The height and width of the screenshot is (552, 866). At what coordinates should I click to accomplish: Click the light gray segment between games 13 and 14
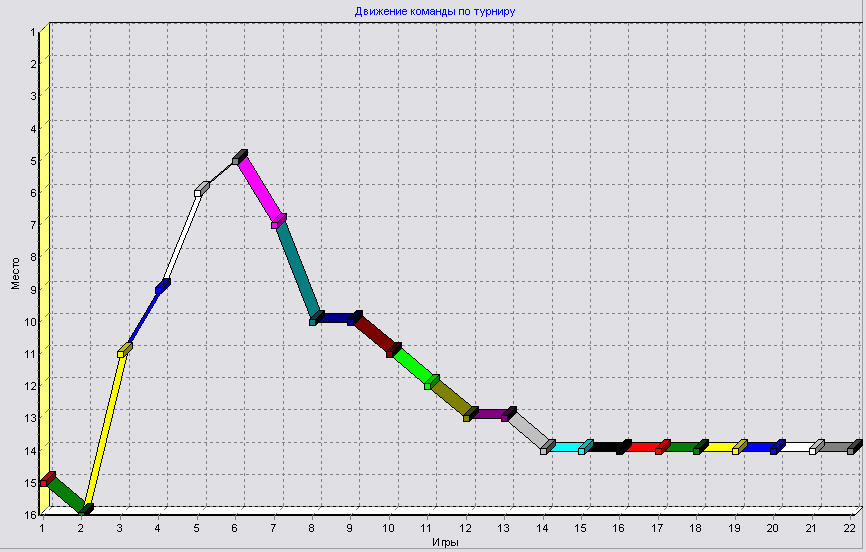coord(529,430)
